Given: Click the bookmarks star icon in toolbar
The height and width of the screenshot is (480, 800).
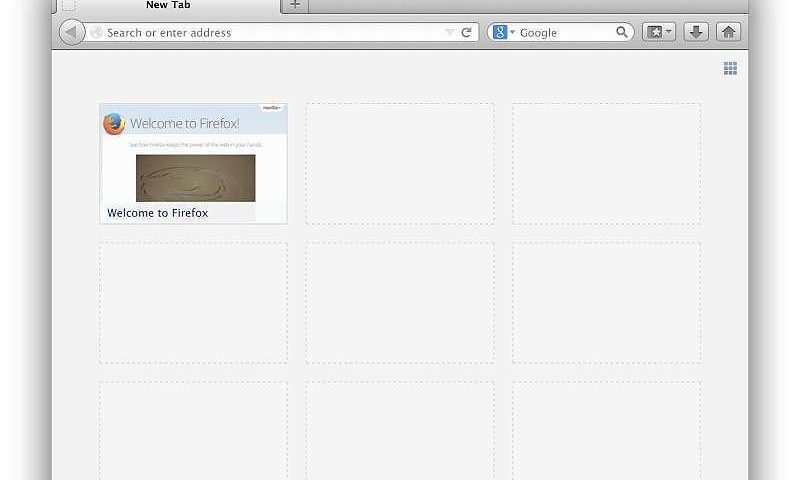Looking at the screenshot, I should [x=654, y=32].
